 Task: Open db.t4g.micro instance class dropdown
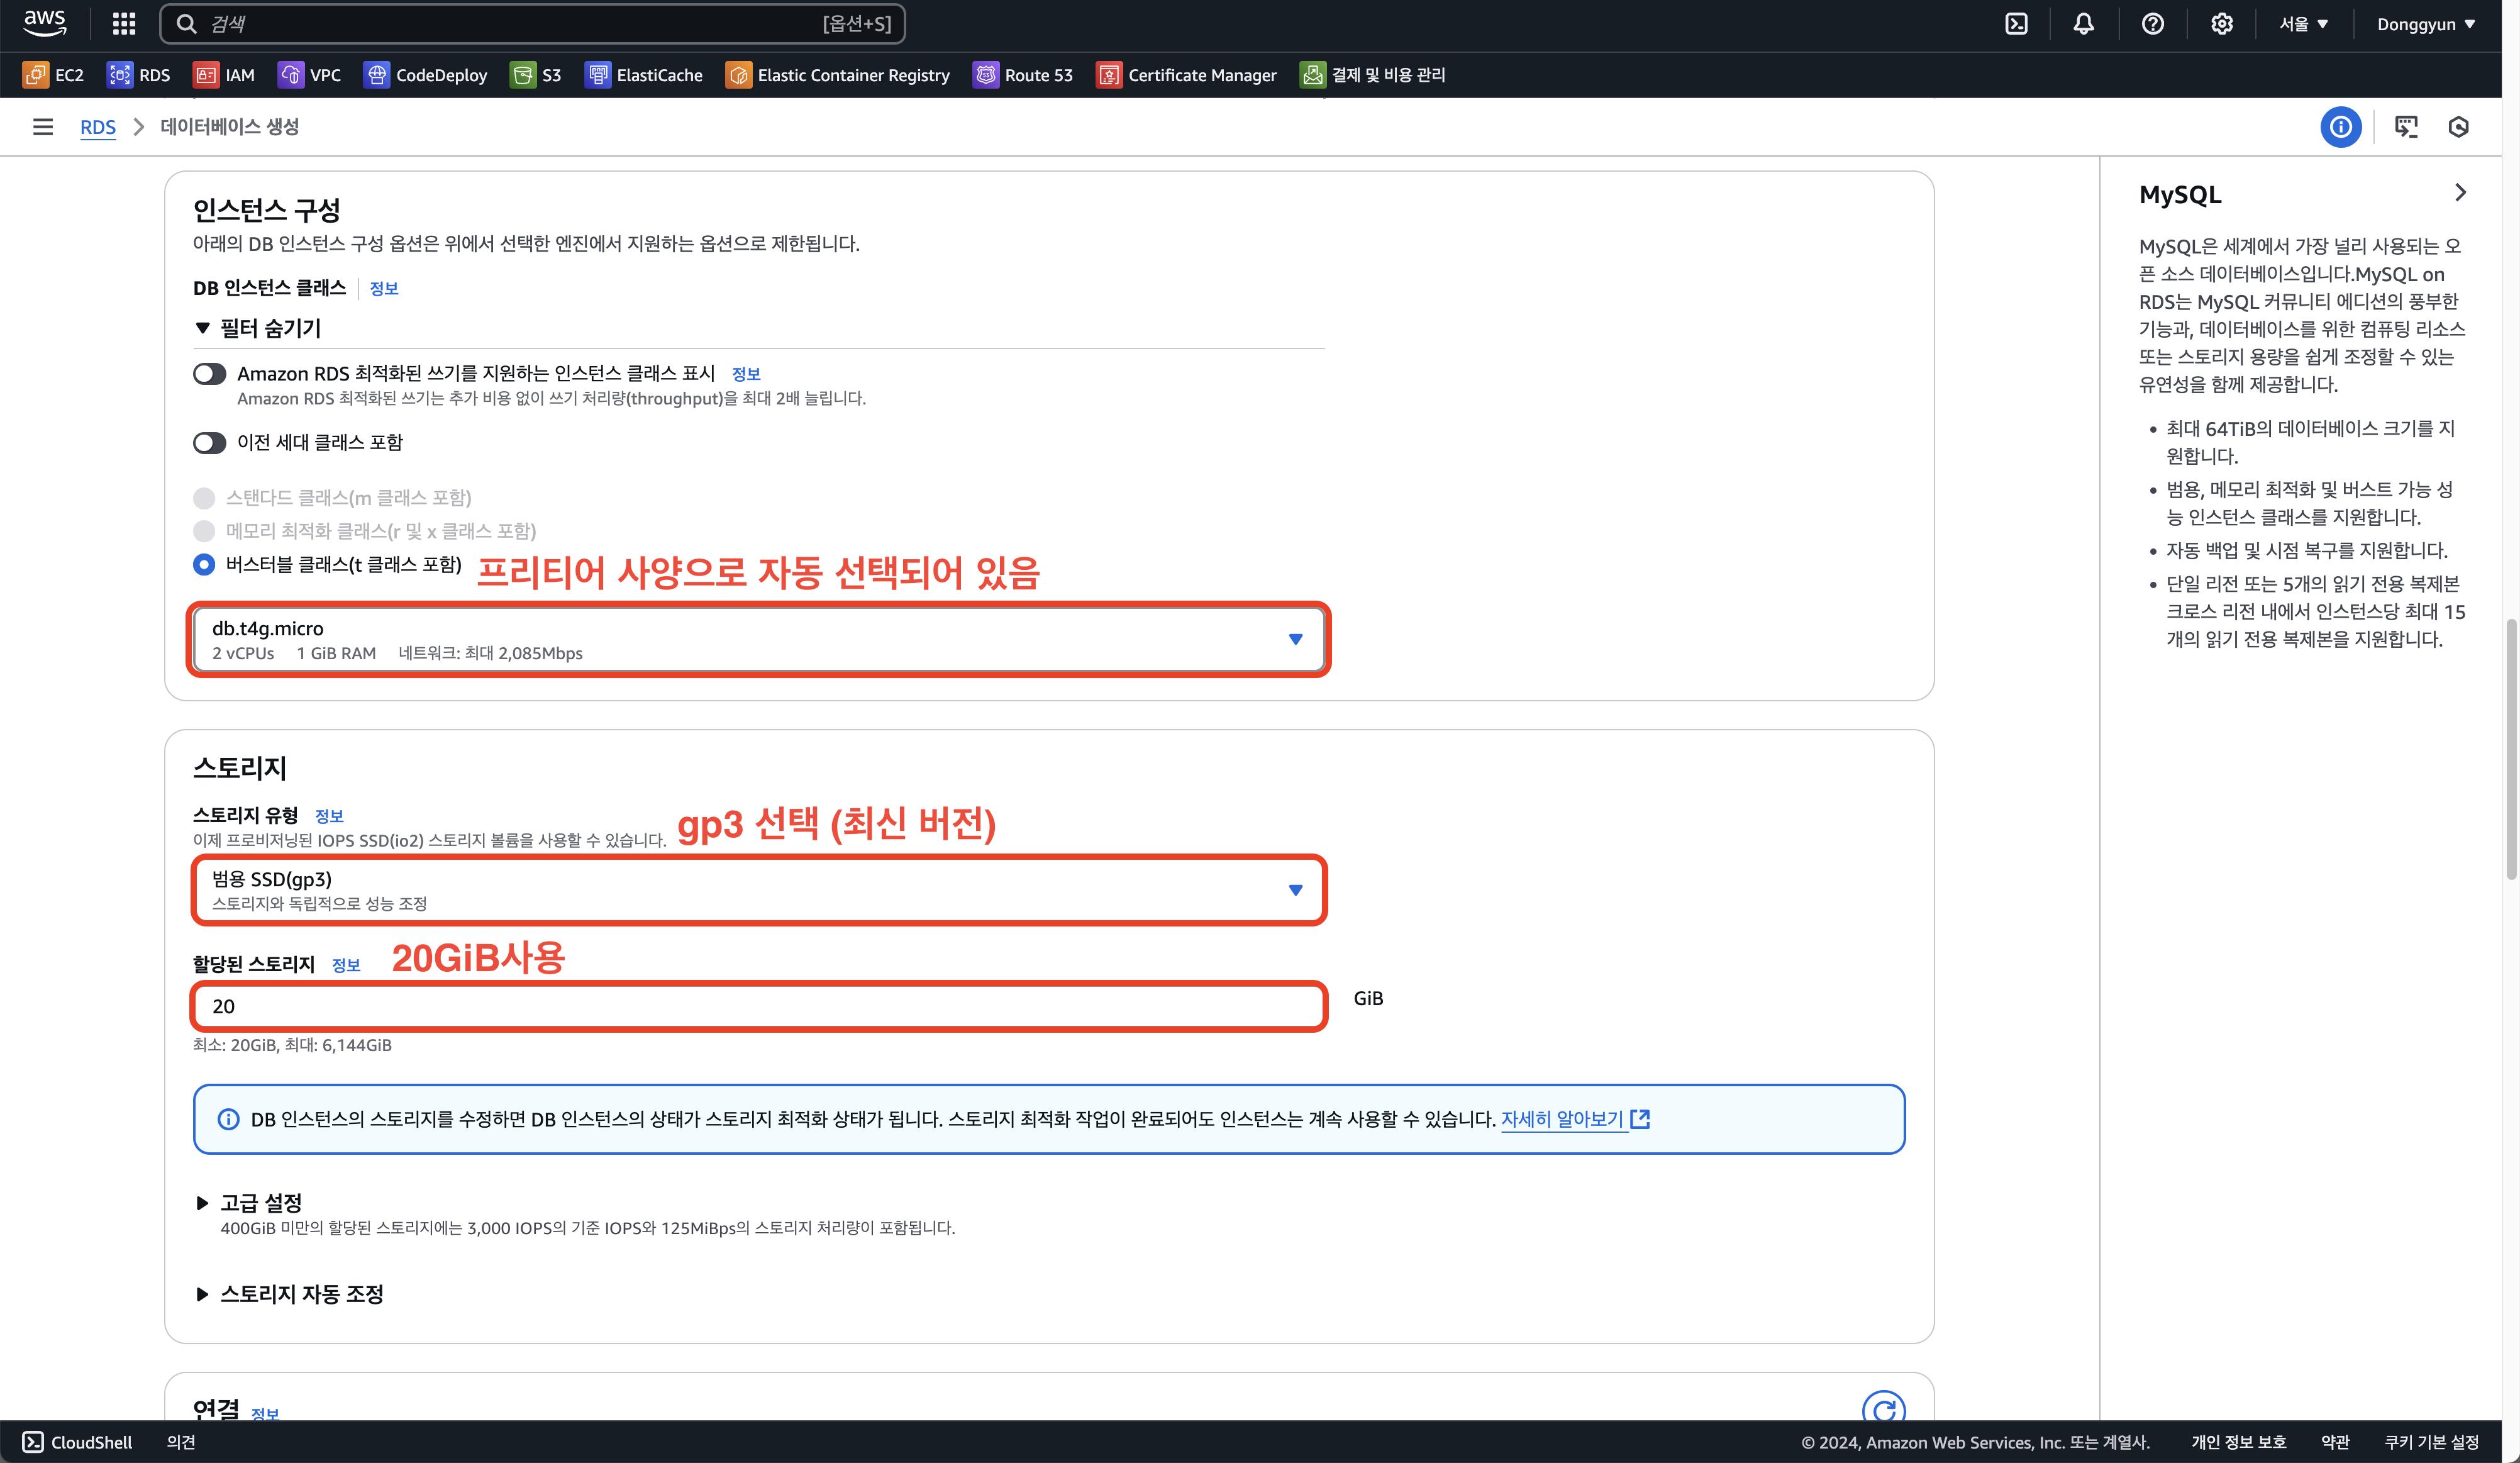pos(759,639)
